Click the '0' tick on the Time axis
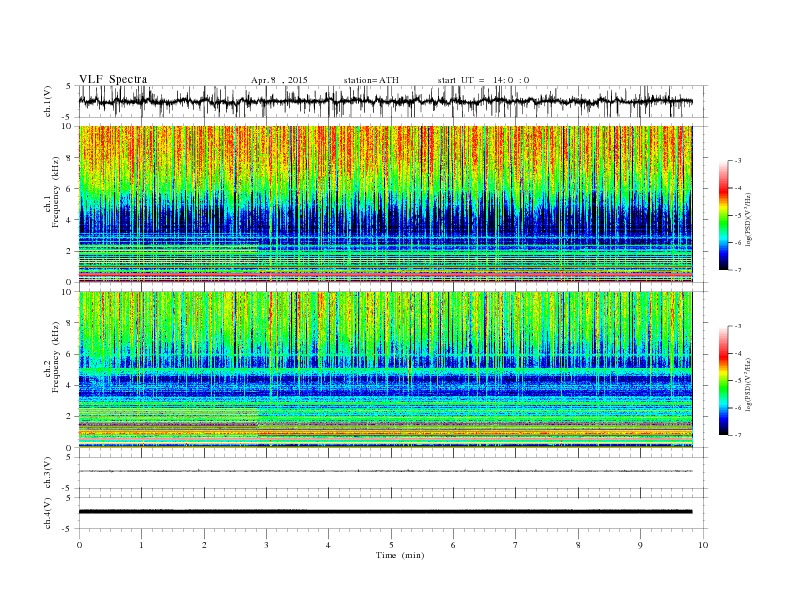792x612 pixels. (x=79, y=545)
